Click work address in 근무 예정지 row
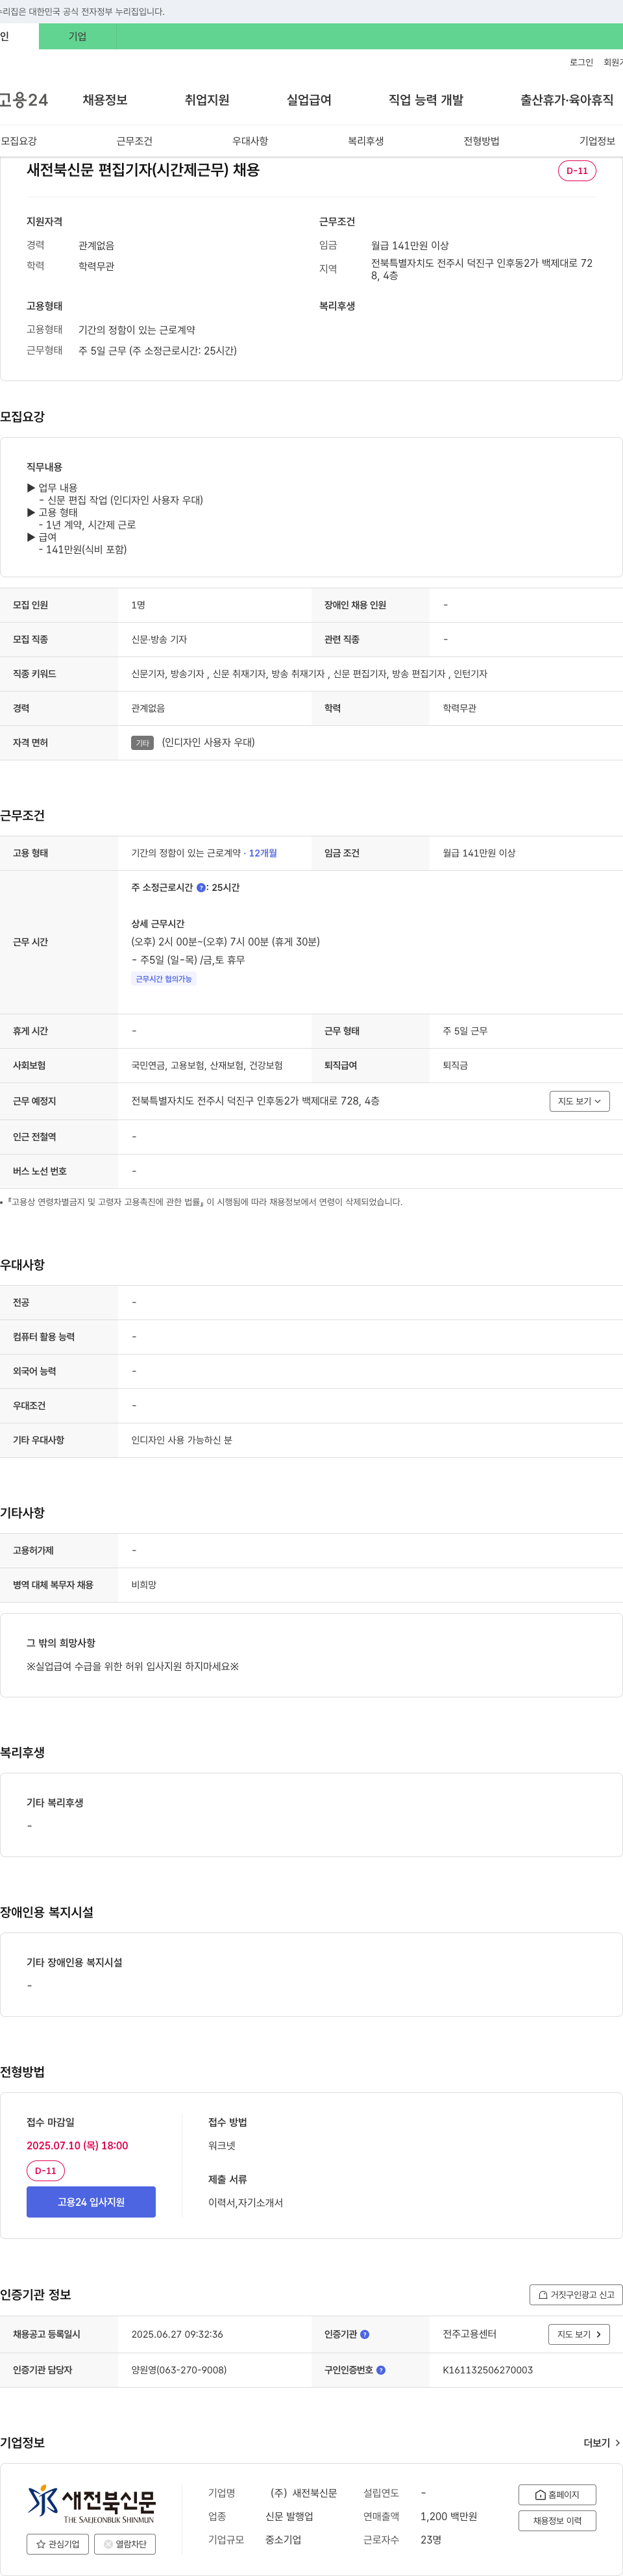The image size is (623, 2576). tap(255, 1101)
